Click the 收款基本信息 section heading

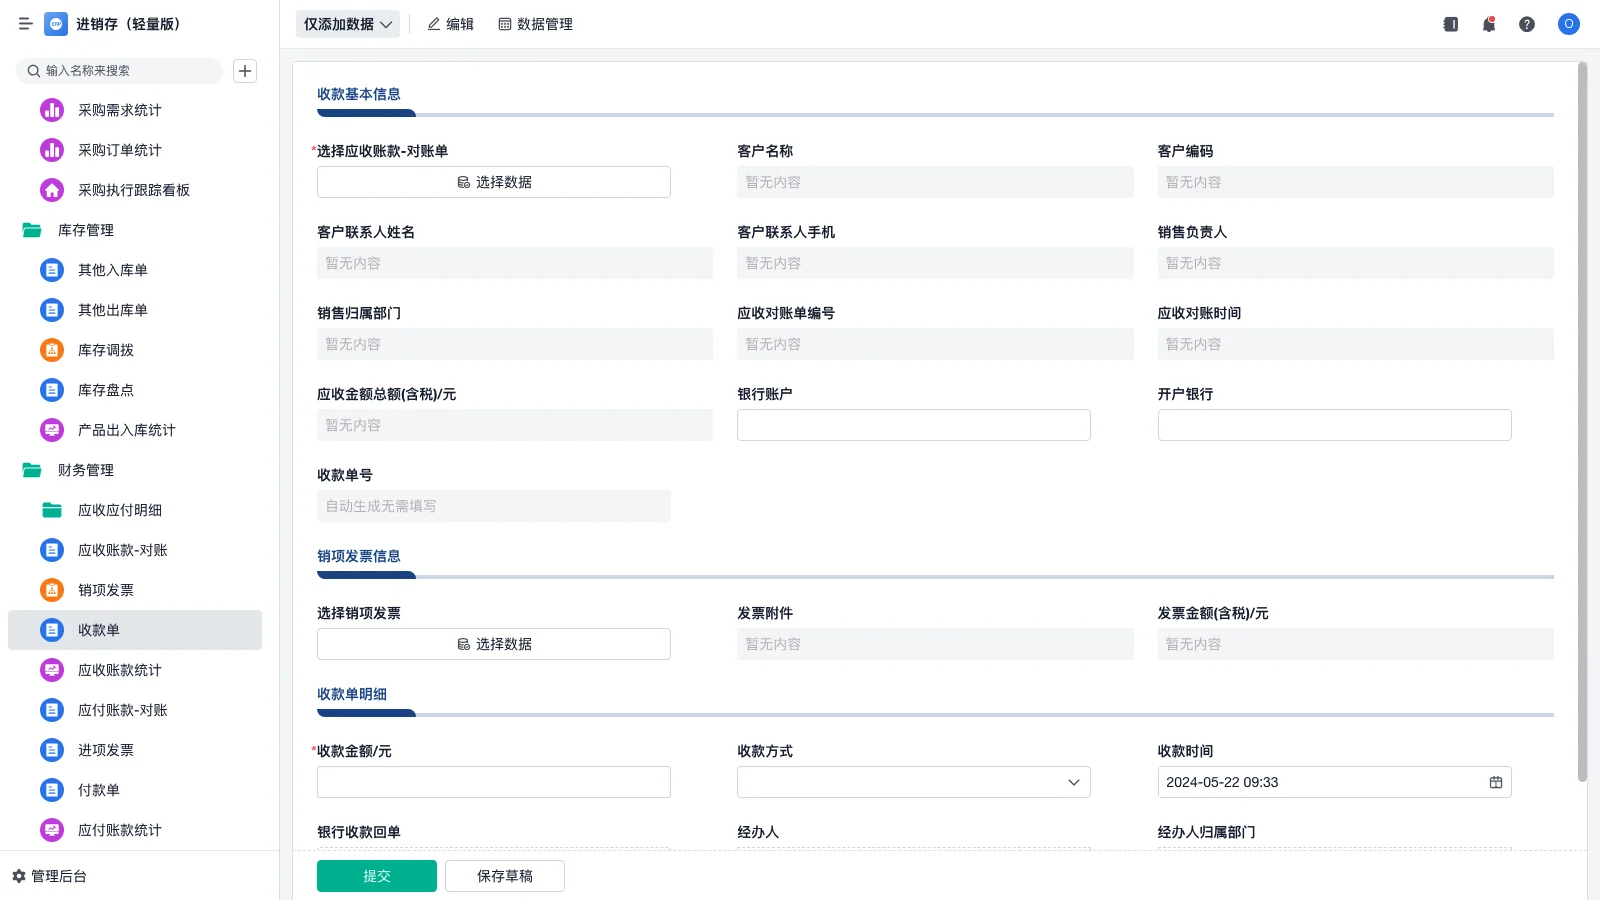(x=359, y=94)
